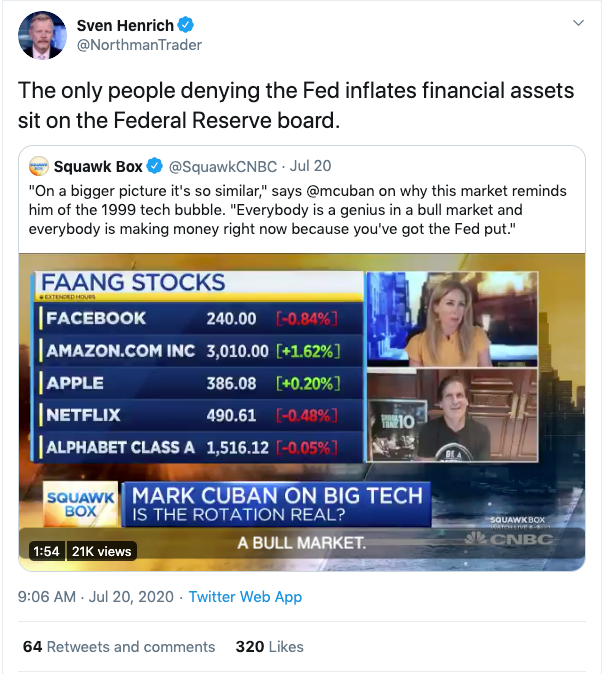Open the @SquawkCNBC handle

tap(223, 166)
